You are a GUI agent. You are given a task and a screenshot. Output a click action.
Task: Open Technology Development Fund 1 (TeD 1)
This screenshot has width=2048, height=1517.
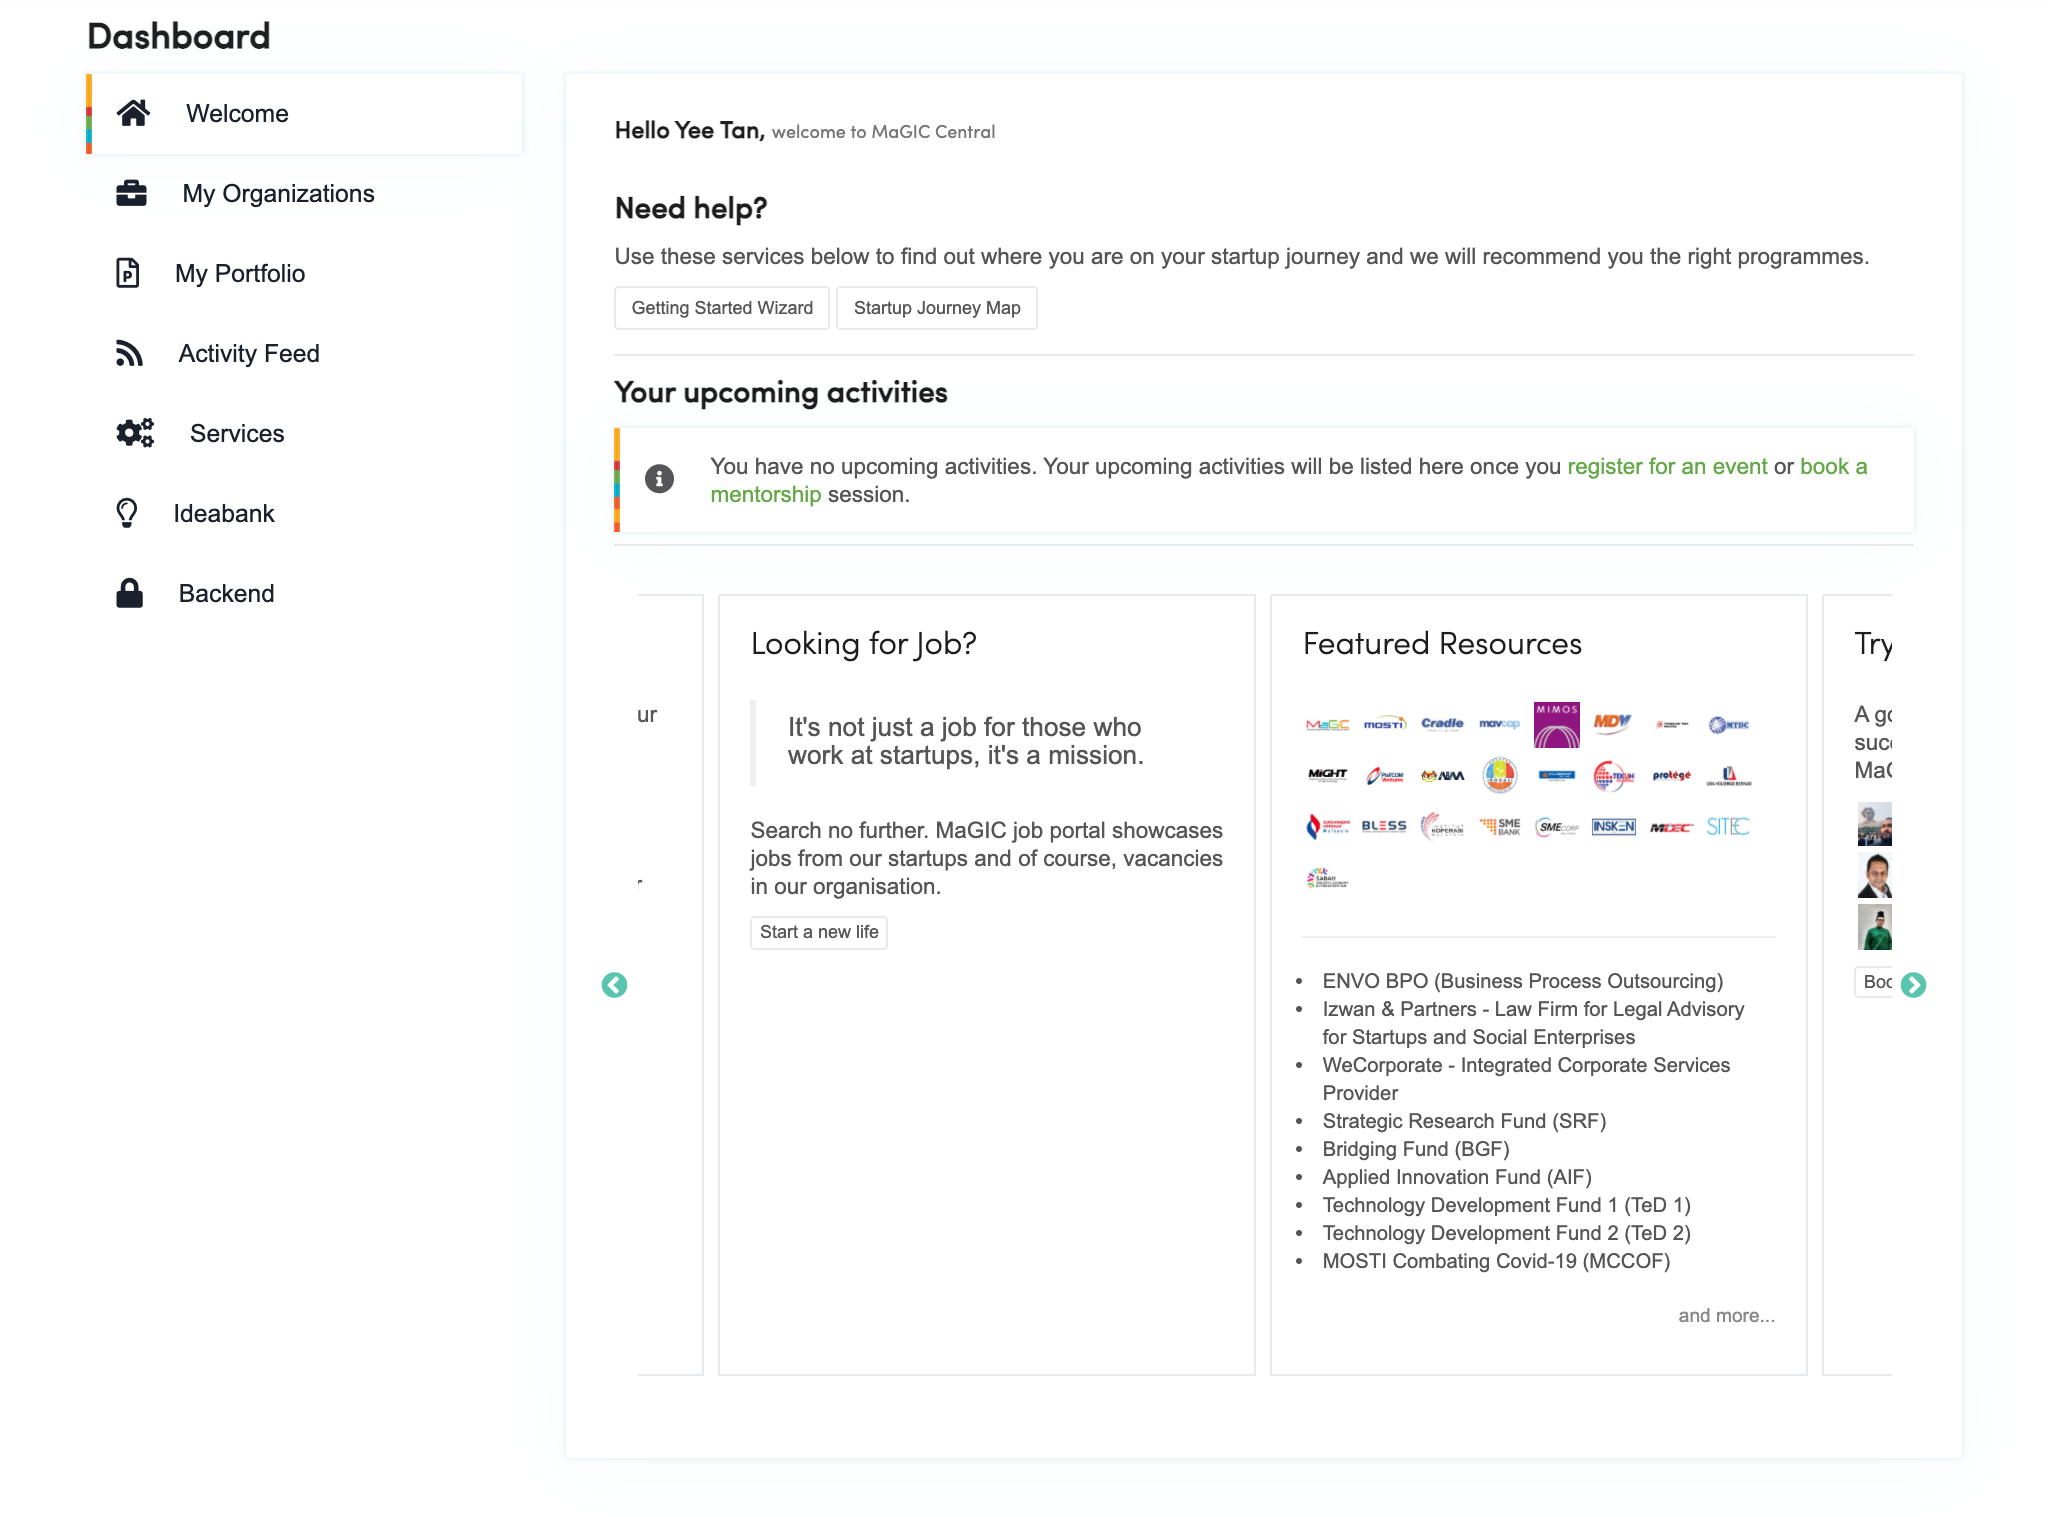[1506, 1205]
